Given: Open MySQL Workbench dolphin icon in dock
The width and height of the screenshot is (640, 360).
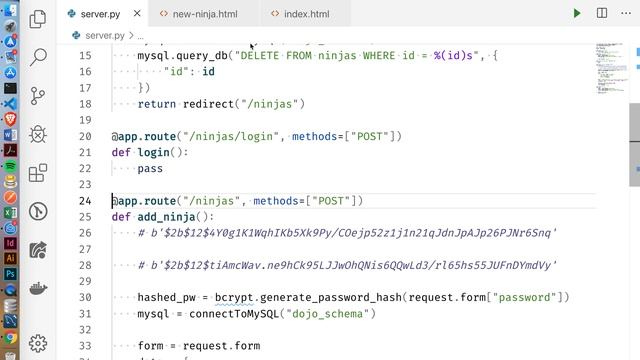Looking at the screenshot, I should tap(10, 321).
